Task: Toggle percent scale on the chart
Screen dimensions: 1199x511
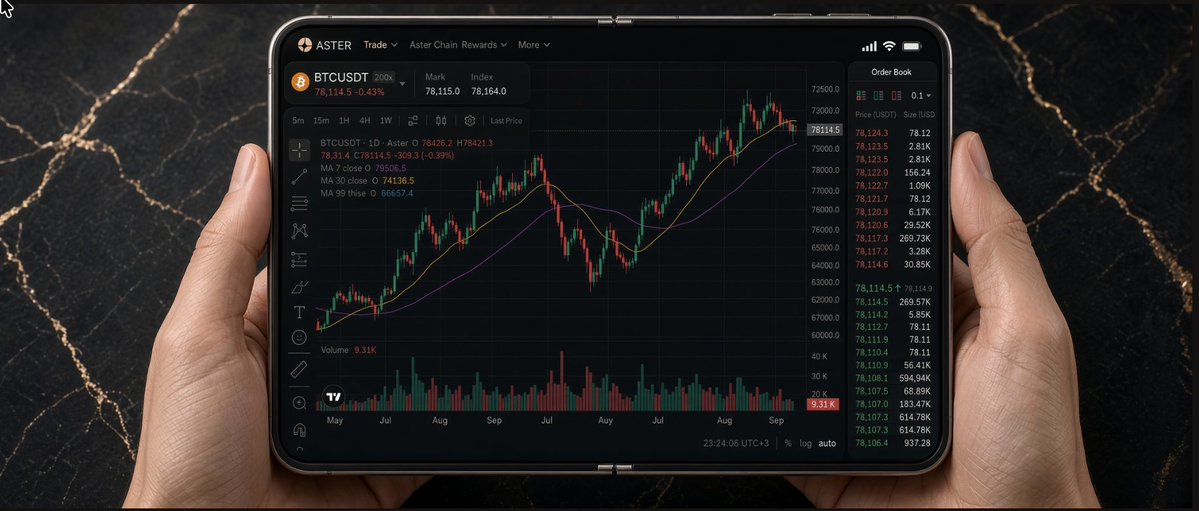Action: point(788,444)
